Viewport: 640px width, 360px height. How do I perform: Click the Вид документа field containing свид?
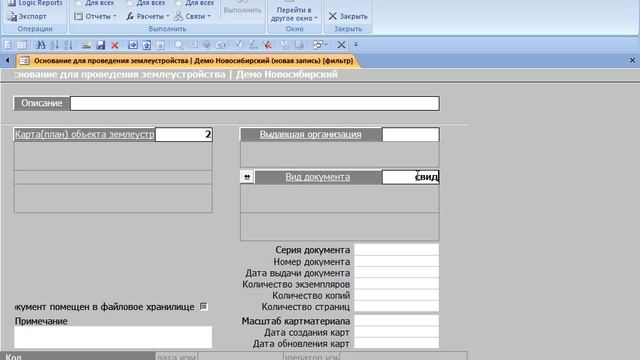click(411, 177)
